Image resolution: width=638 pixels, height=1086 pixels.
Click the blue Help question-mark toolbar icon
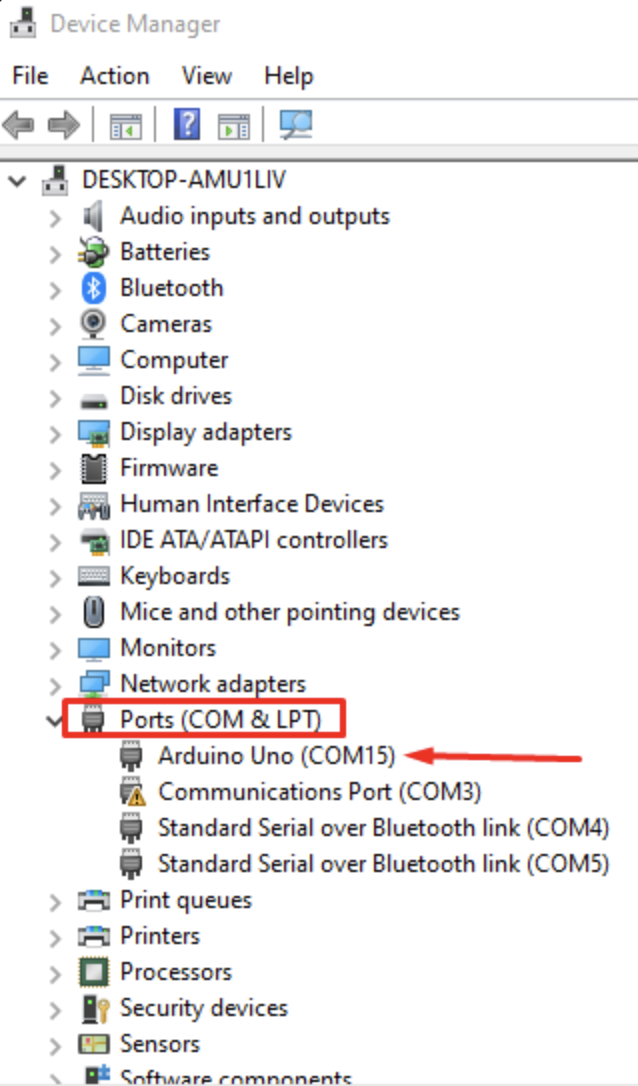(x=187, y=125)
